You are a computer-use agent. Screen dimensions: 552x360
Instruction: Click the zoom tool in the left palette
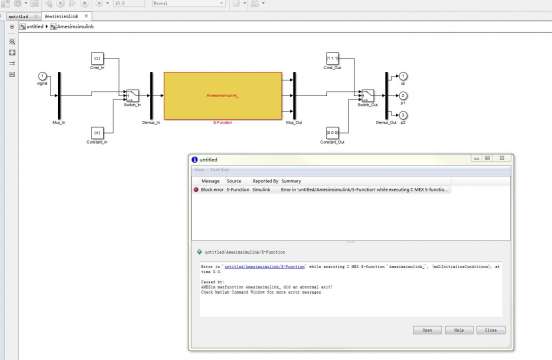tap(12, 42)
